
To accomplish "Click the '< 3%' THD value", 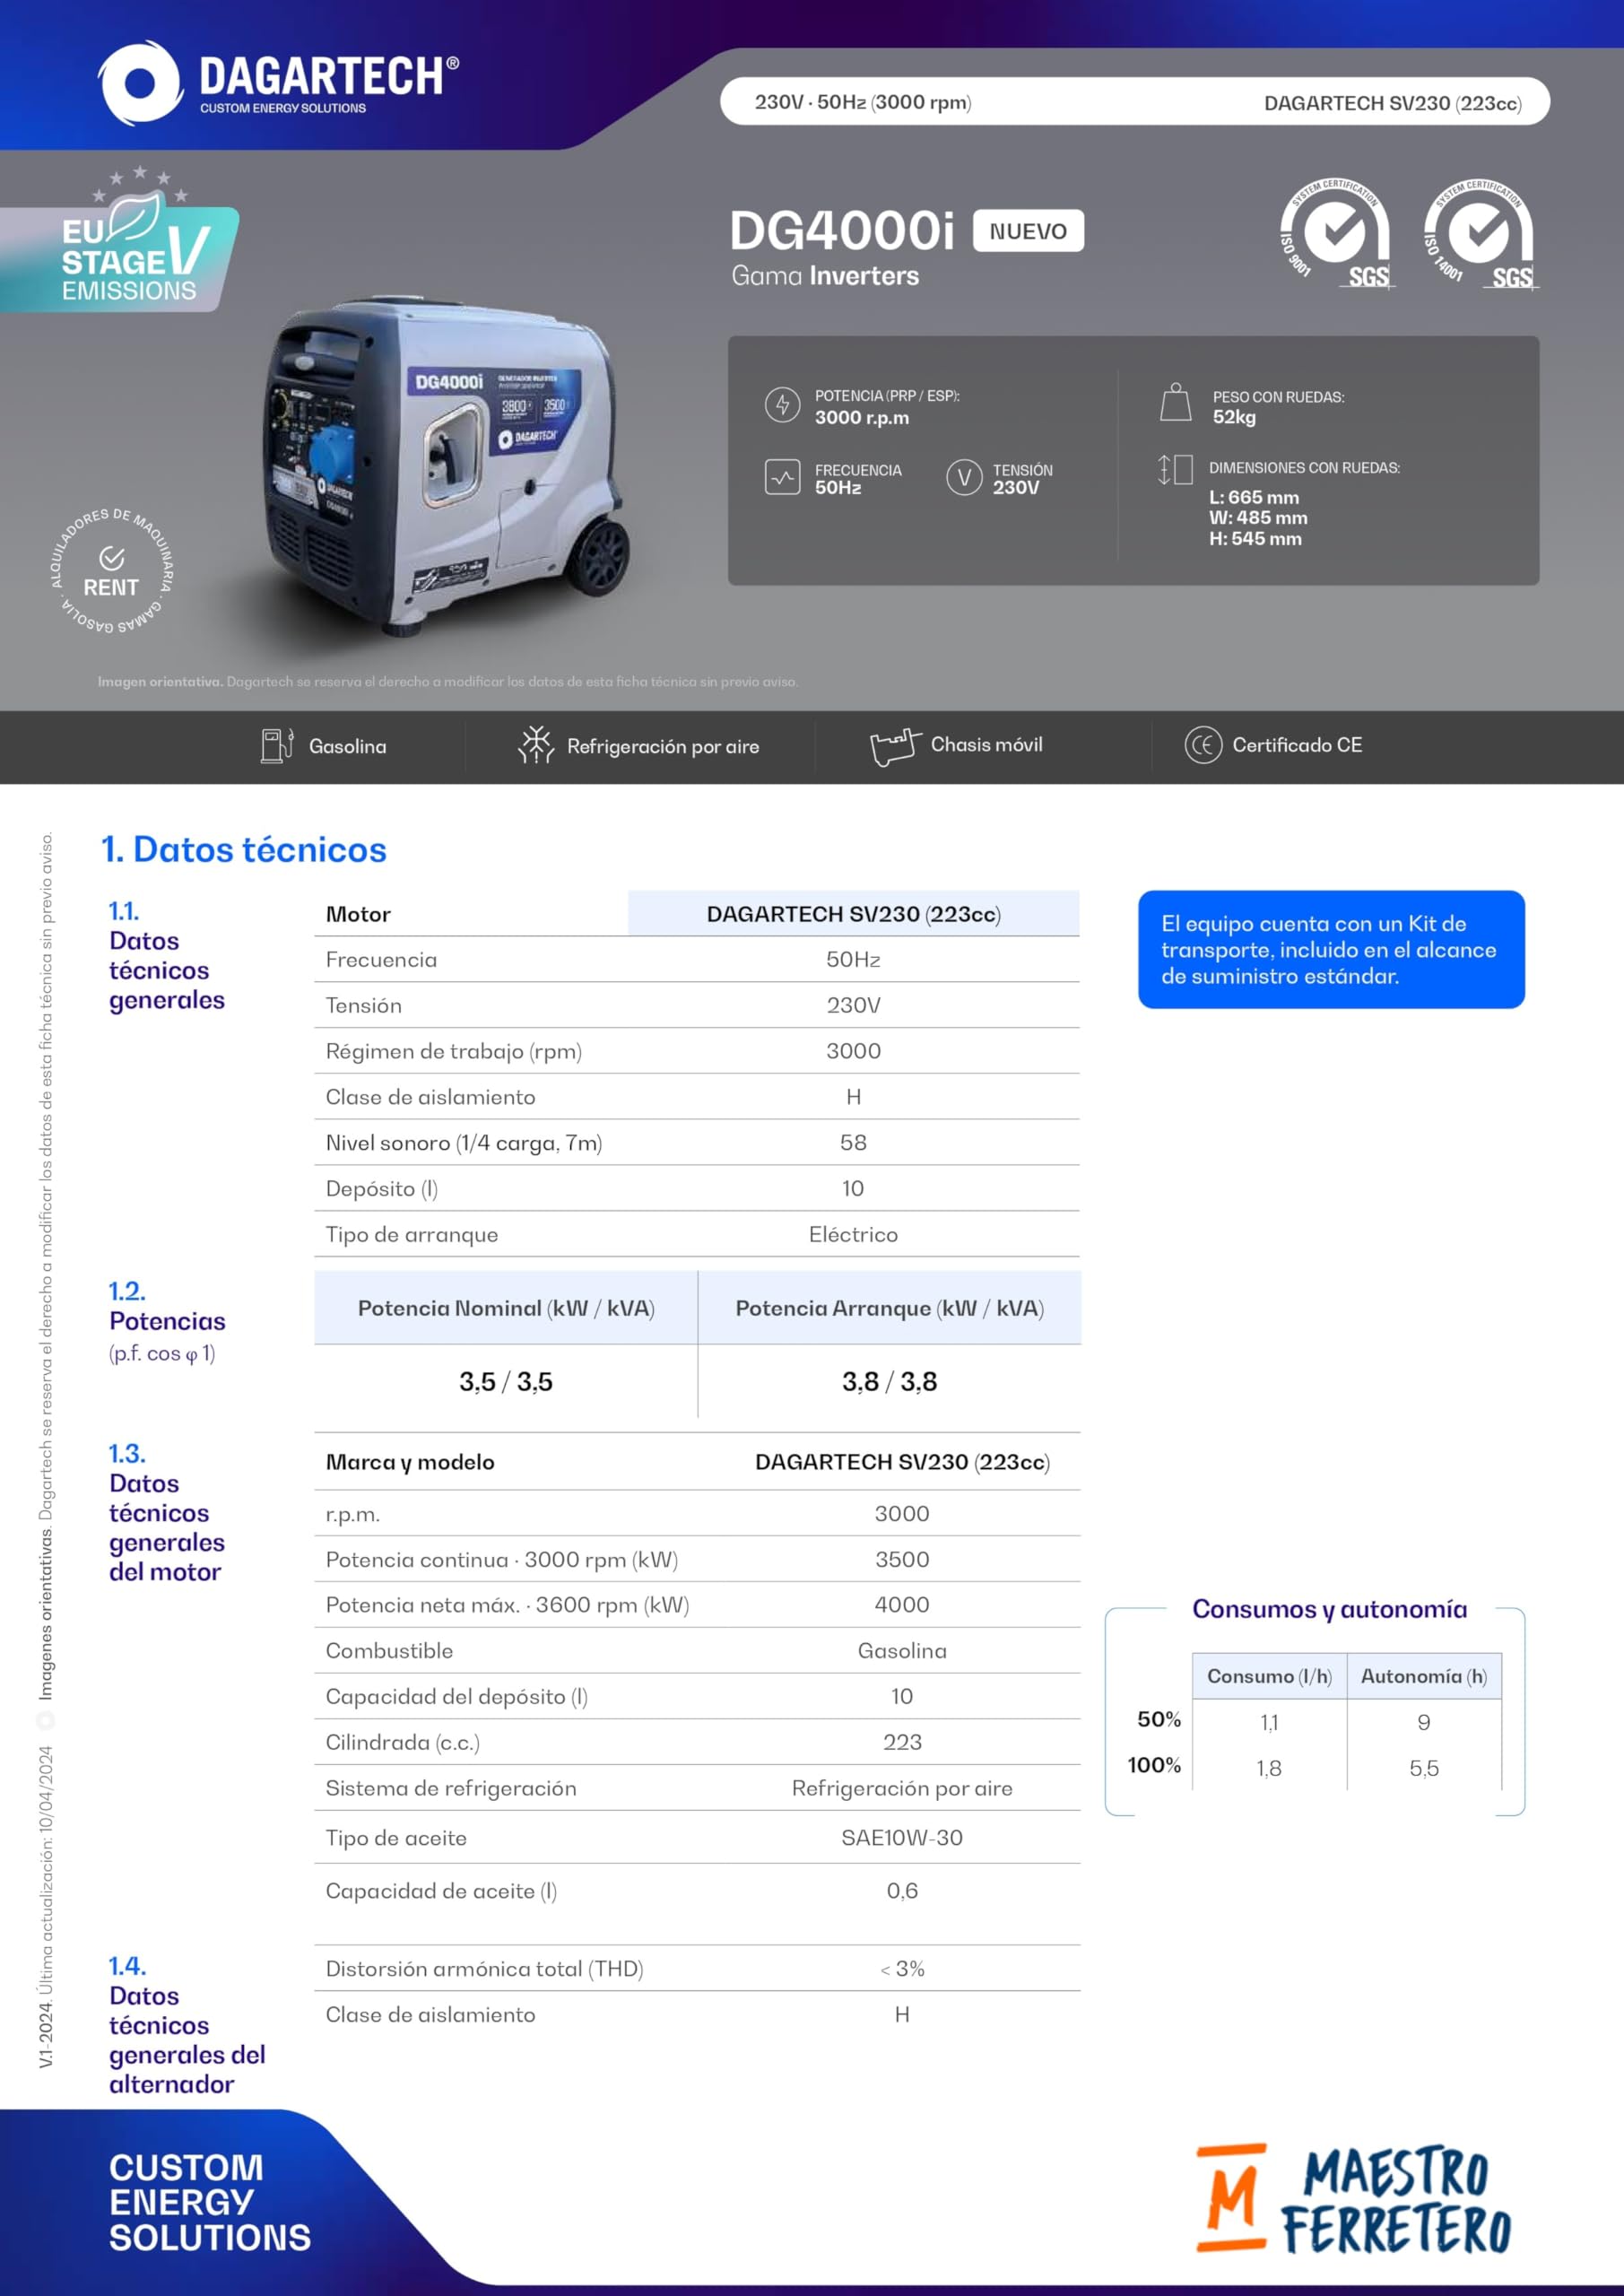I will tap(902, 1969).
